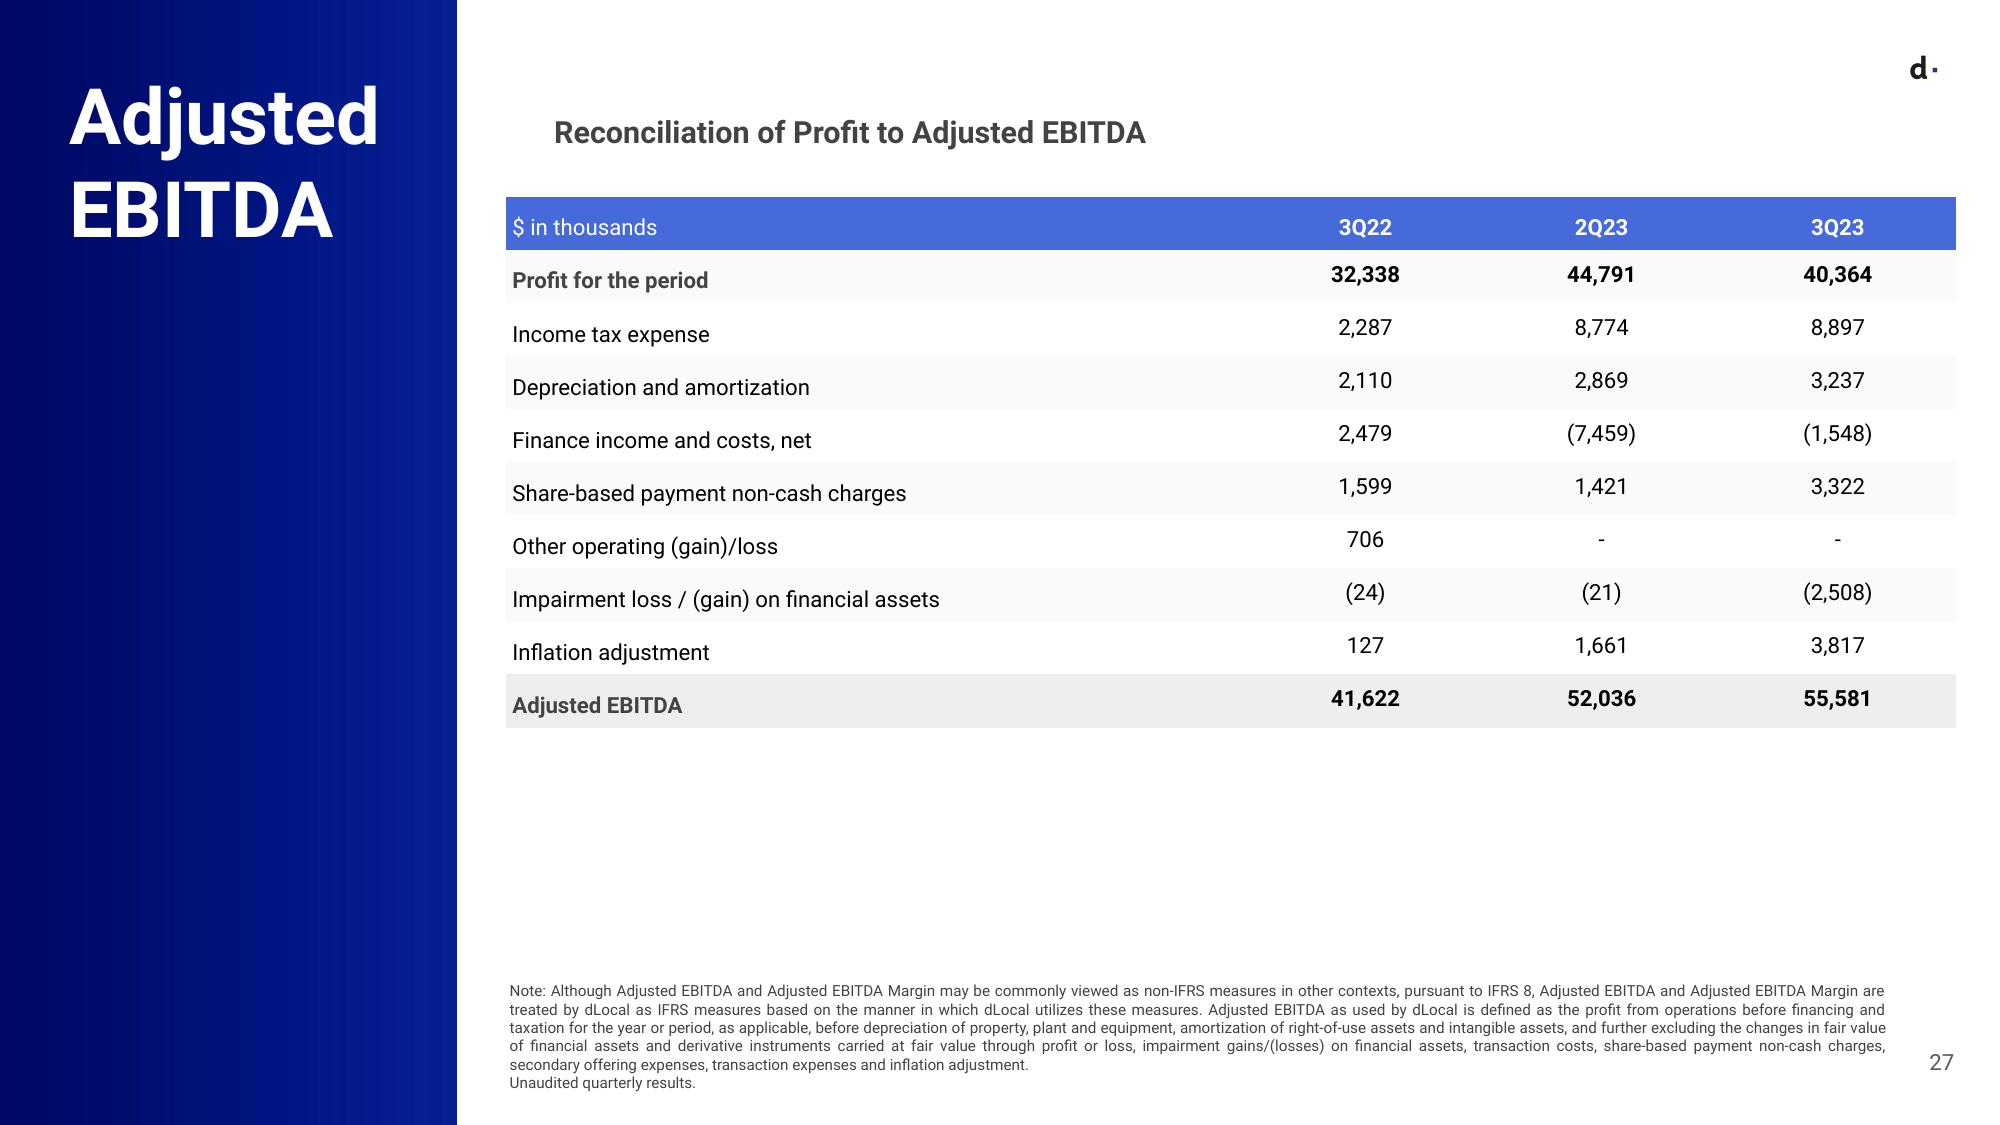Click profit value 44,791
The height and width of the screenshot is (1125, 2000).
pos(1601,275)
